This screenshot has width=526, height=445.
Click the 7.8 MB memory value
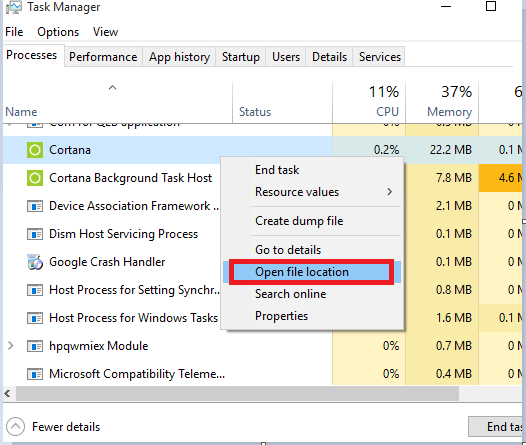pos(454,178)
